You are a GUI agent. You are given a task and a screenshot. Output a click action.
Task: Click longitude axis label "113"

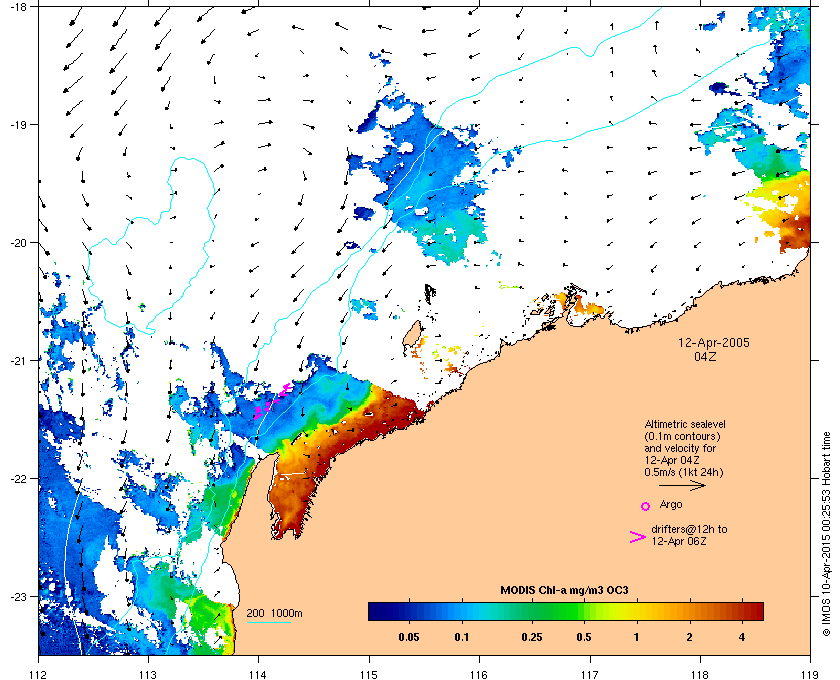[x=148, y=675]
